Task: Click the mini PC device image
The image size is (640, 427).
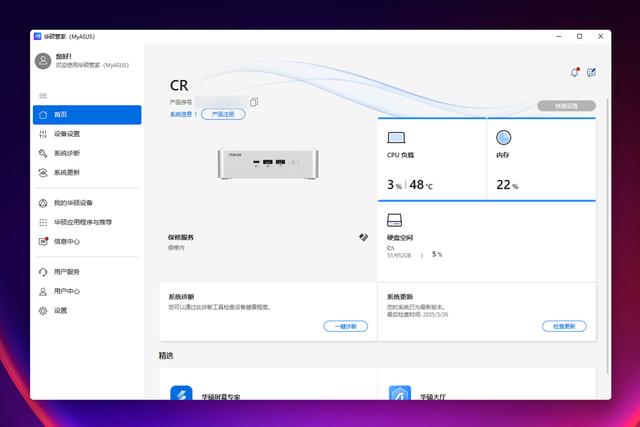Action: [268, 164]
